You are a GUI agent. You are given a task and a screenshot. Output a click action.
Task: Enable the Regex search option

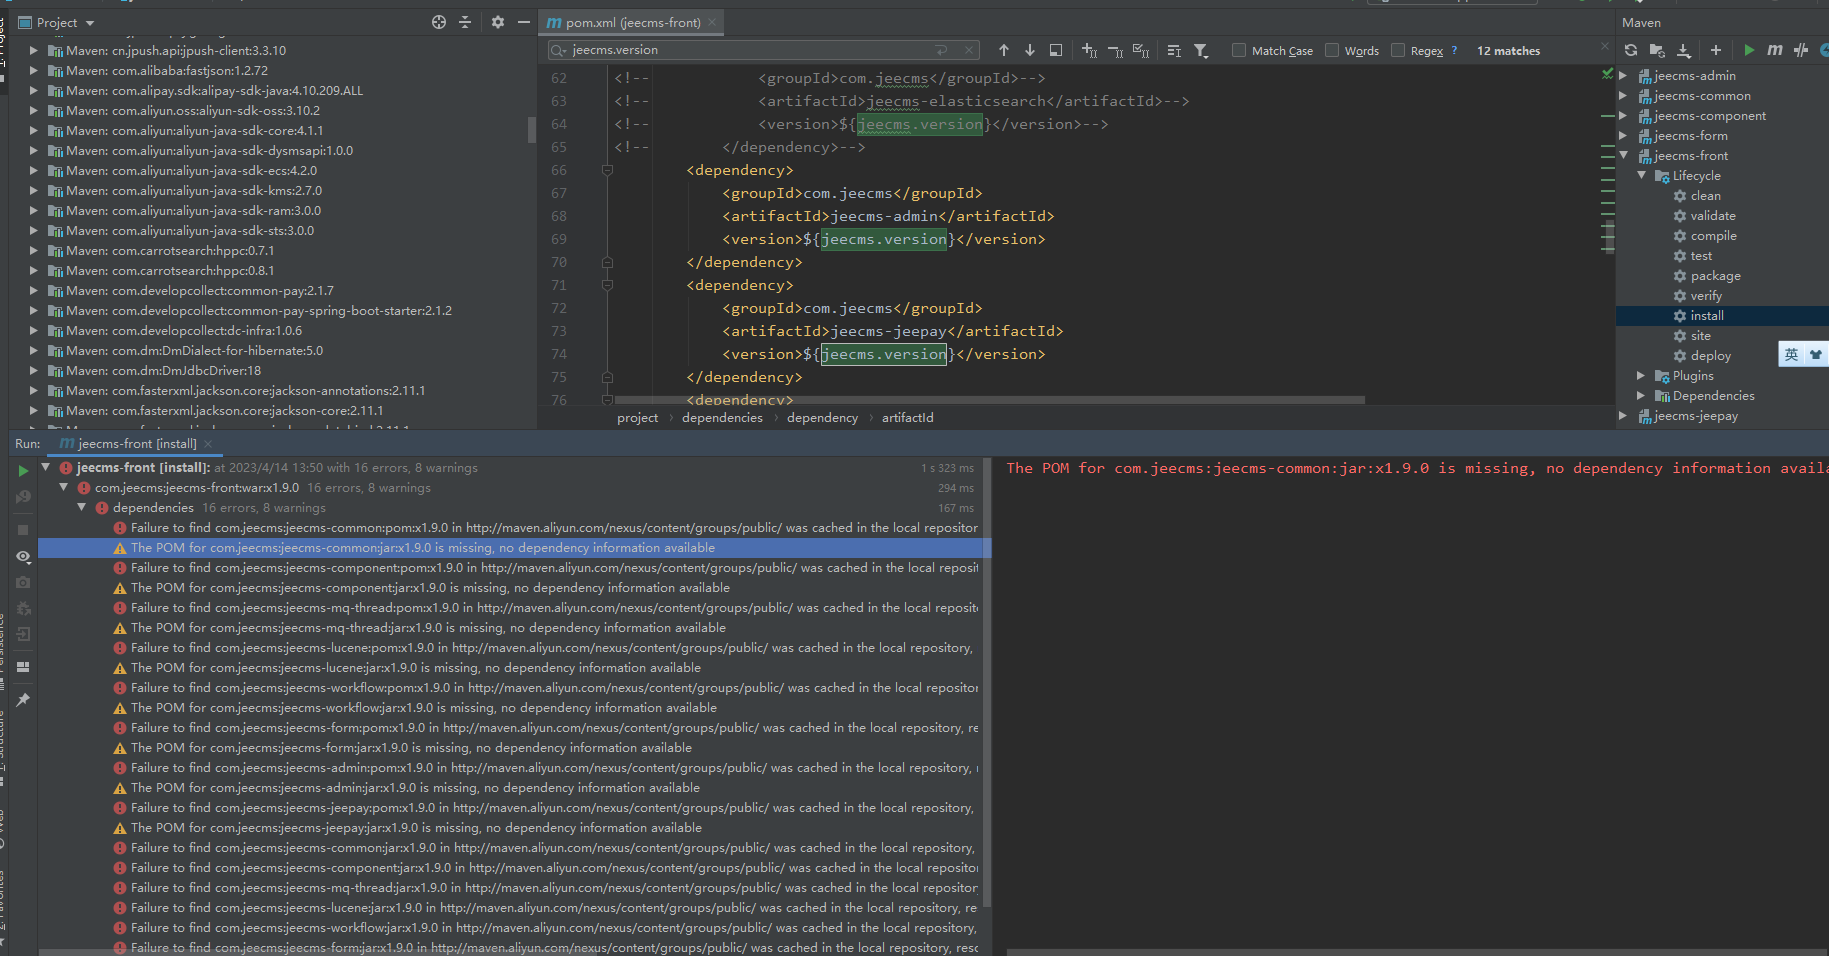[1398, 50]
